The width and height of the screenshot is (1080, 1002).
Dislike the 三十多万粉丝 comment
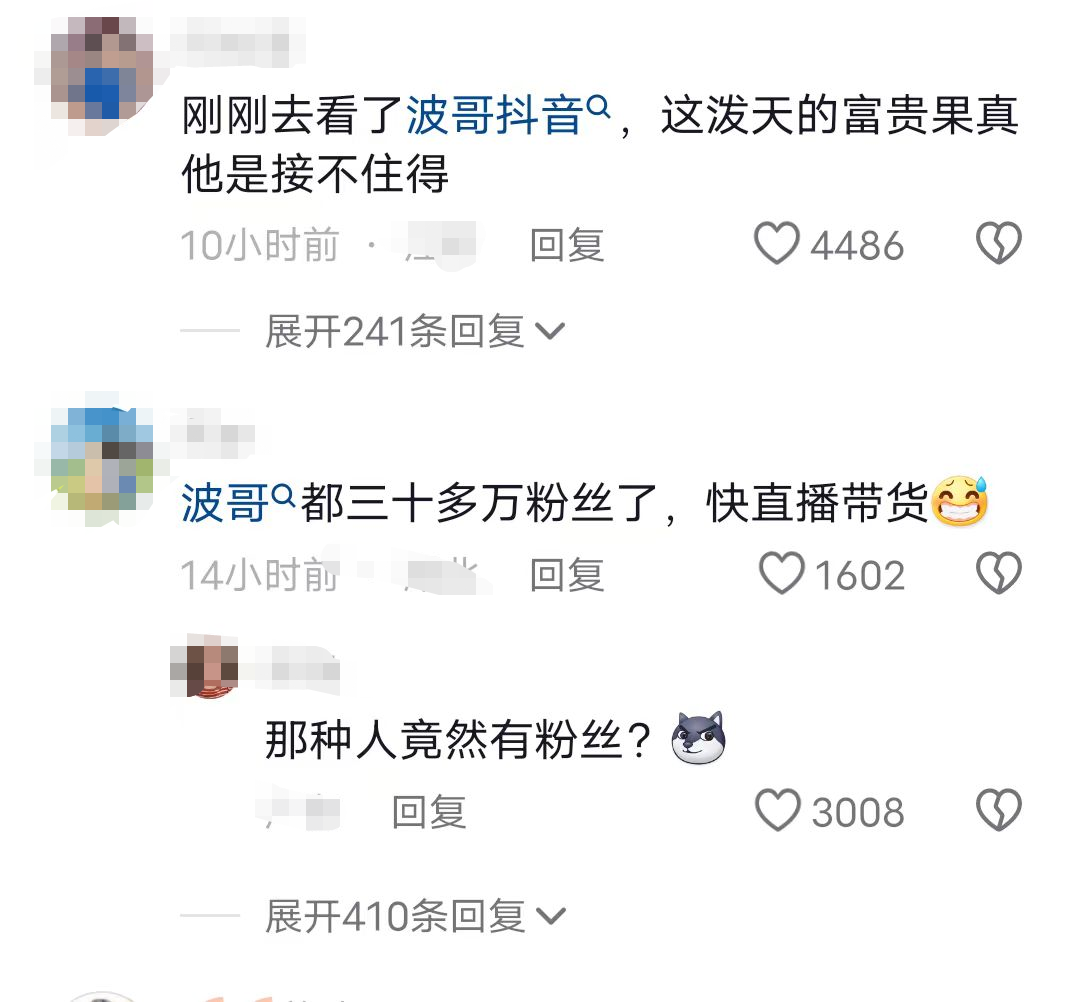[x=998, y=573]
